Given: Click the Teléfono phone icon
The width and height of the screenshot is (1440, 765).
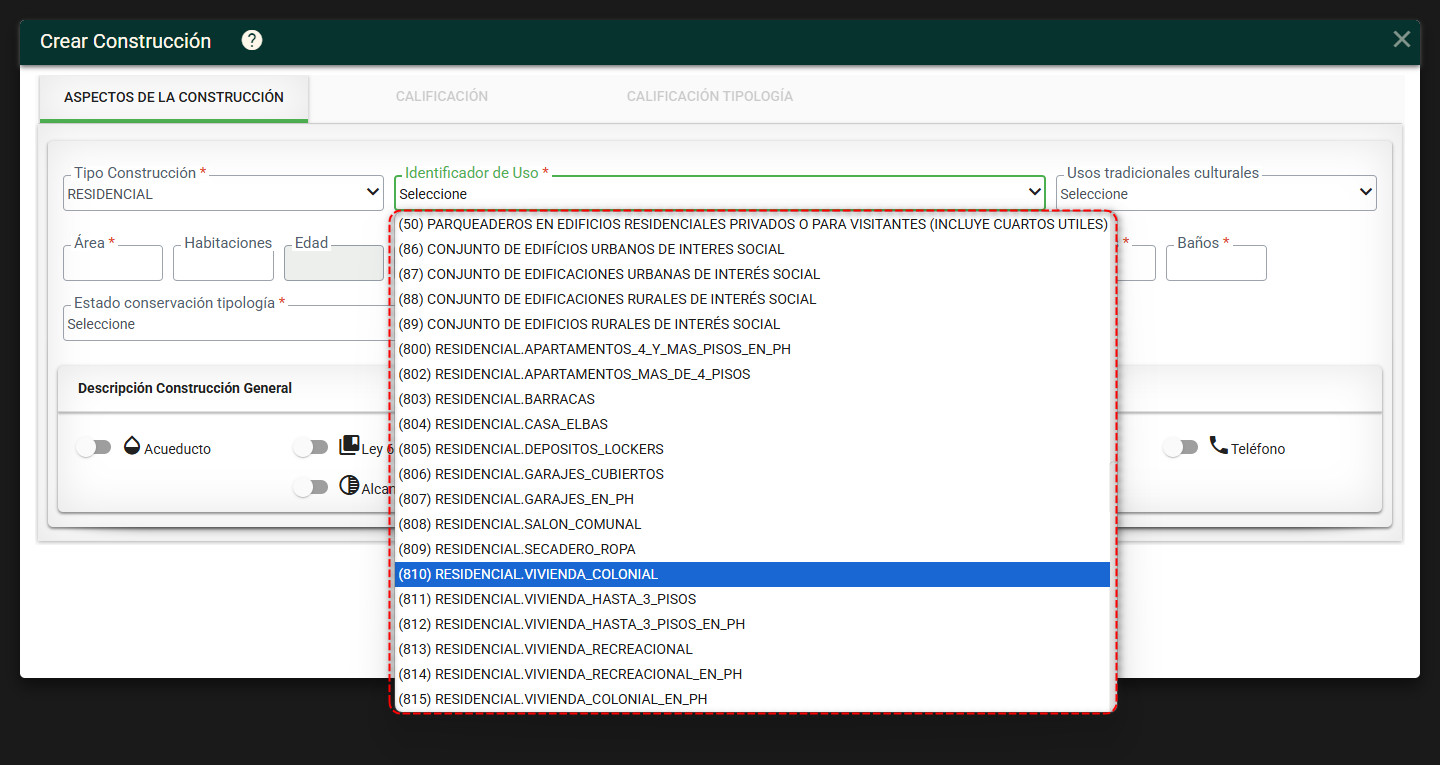Looking at the screenshot, I should coord(1218,446).
